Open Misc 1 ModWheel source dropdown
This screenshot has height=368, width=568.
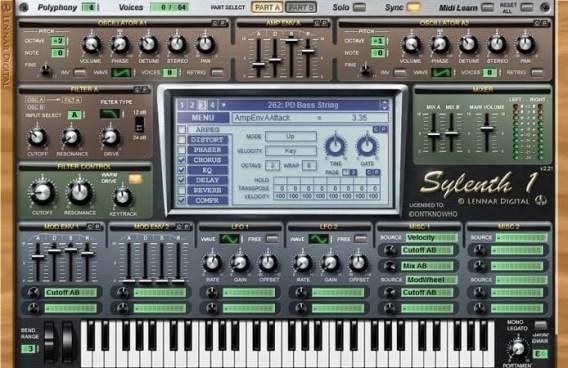[x=431, y=280]
